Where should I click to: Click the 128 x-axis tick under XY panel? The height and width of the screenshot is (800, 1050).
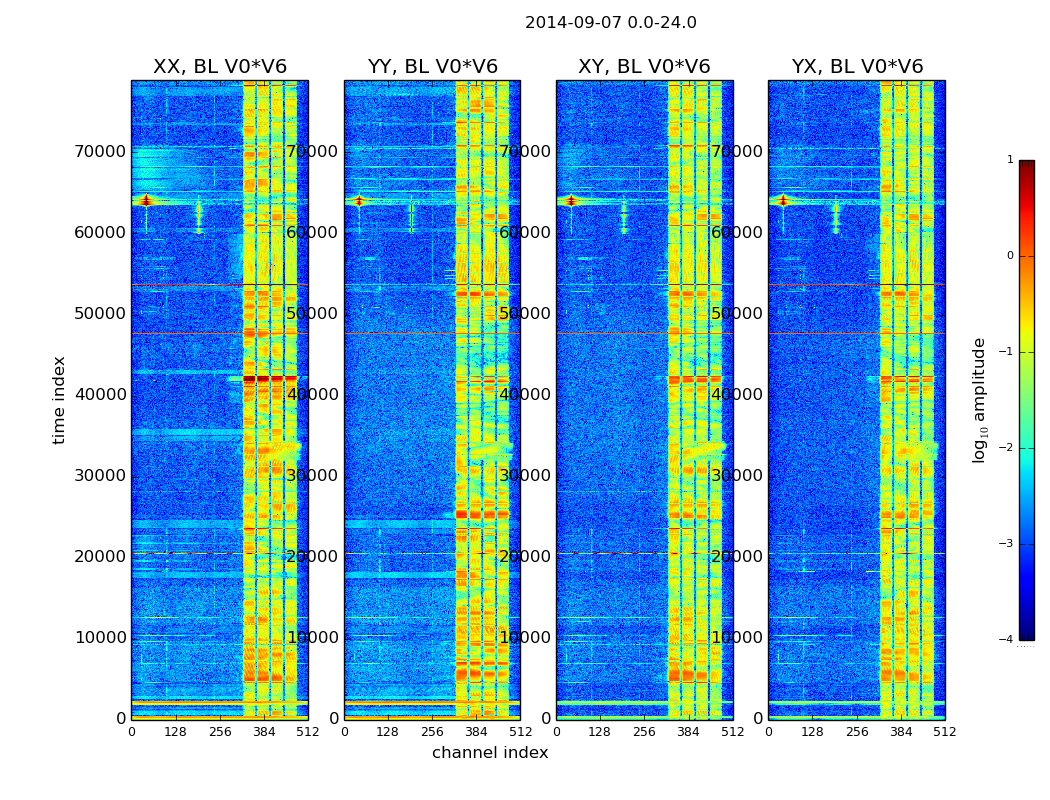pyautogui.click(x=599, y=732)
